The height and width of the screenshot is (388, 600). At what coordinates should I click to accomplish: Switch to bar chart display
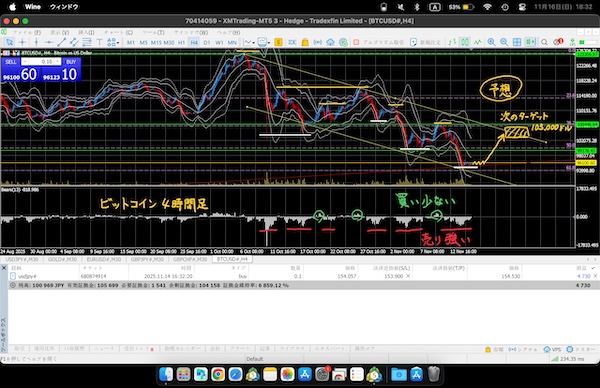(x=452, y=42)
